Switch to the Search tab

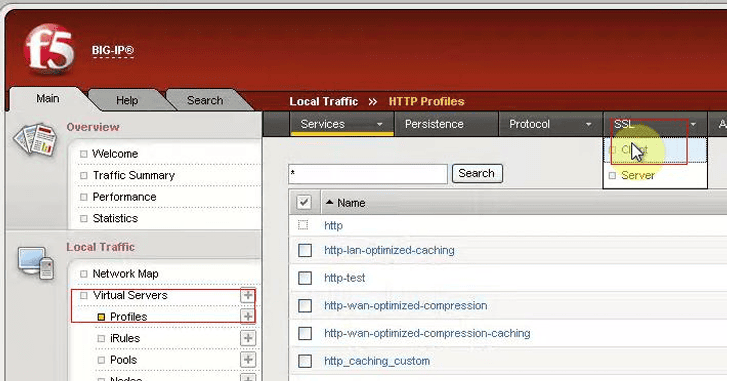[205, 100]
